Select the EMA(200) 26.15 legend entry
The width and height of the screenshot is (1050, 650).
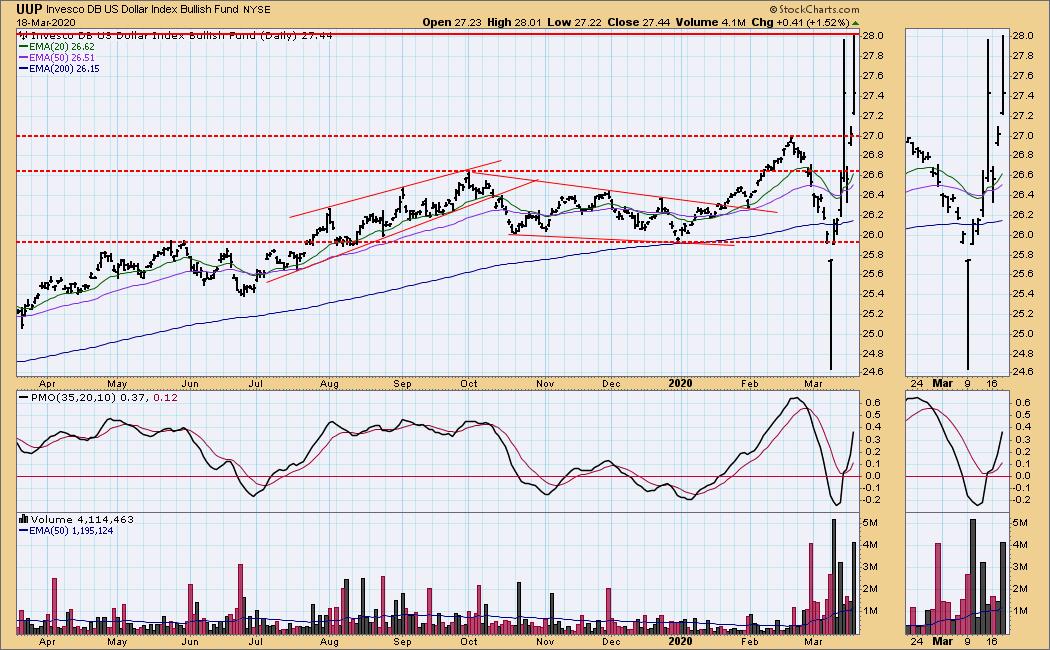60,68
